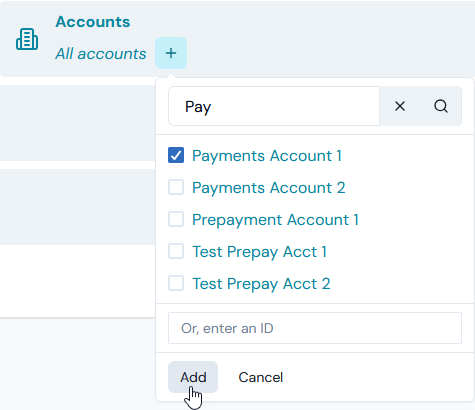This screenshot has width=475, height=410.
Task: Pick the Test Prepay Acct 2 label
Action: [261, 284]
